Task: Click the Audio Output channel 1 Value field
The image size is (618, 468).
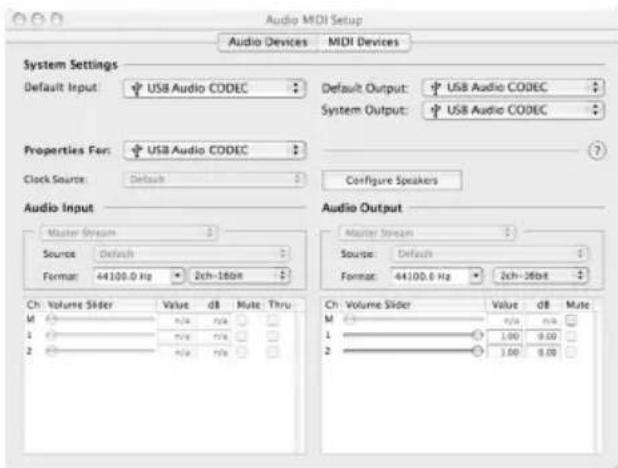Action: pyautogui.click(x=505, y=336)
